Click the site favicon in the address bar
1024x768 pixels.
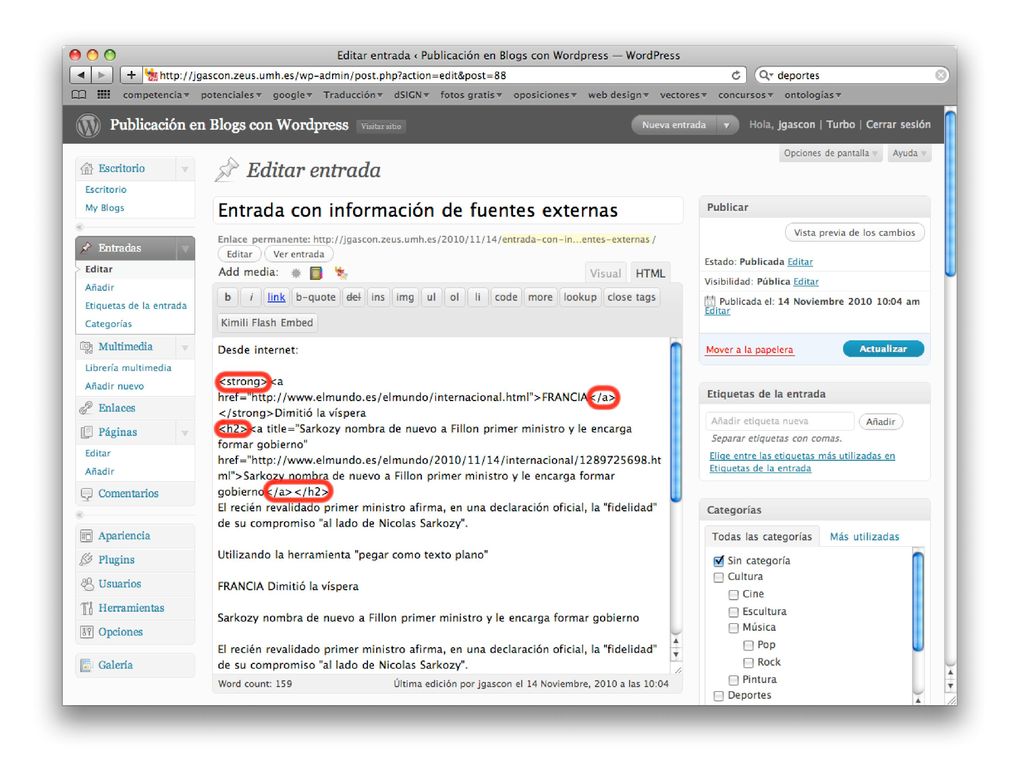point(152,75)
